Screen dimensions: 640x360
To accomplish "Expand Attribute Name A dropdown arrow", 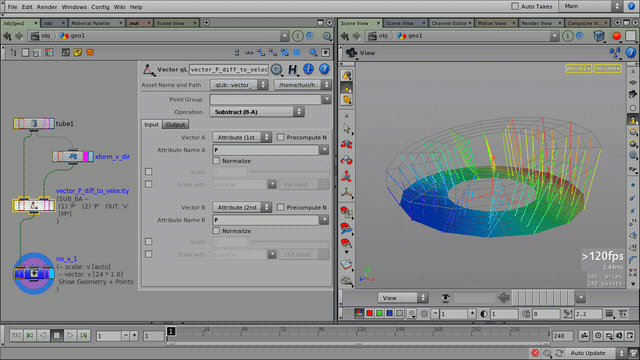I will click(324, 150).
